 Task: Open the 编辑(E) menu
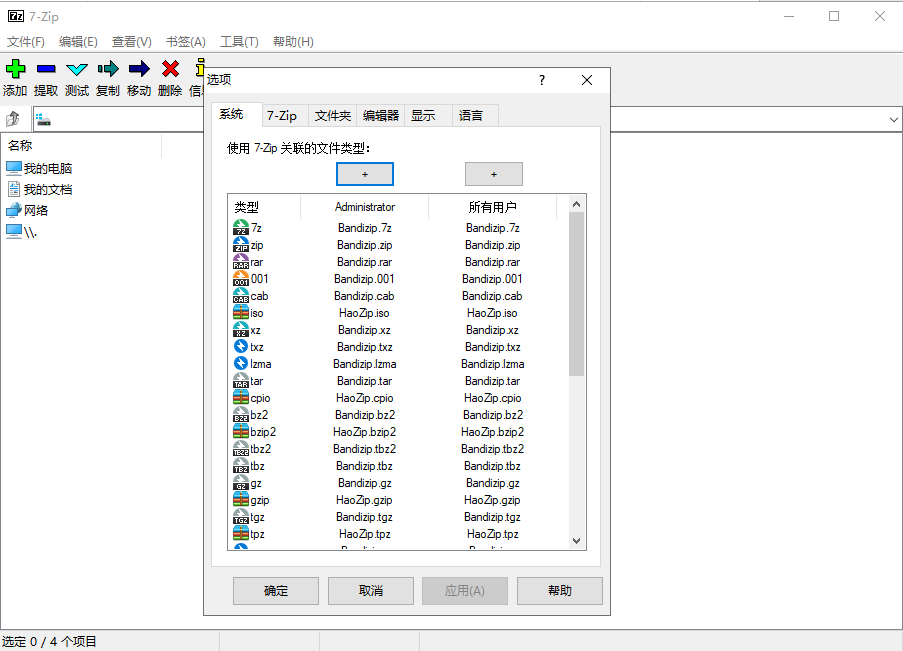tap(78, 41)
